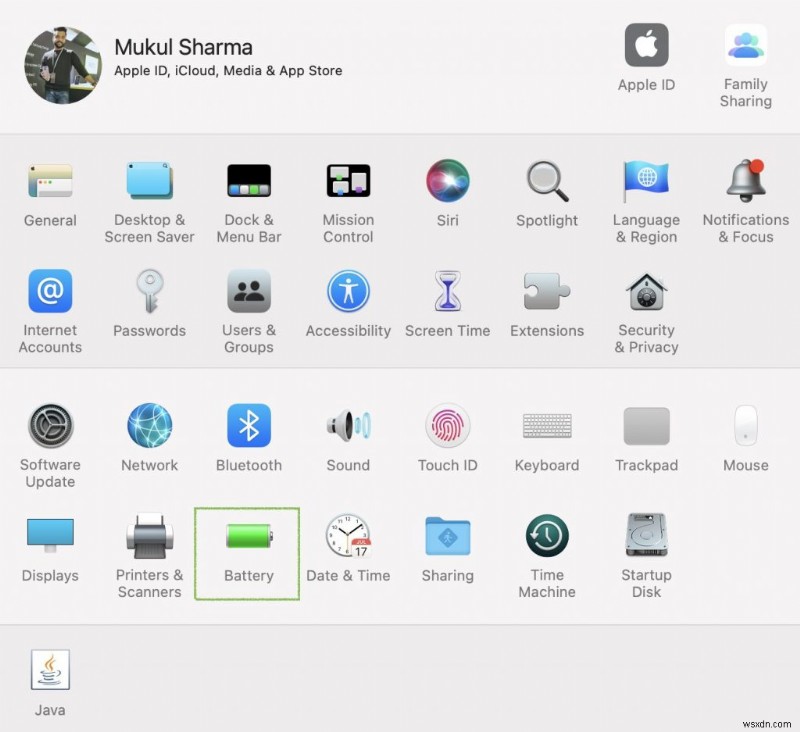Open the Network globe icon
The width and height of the screenshot is (800, 732).
coord(149,425)
